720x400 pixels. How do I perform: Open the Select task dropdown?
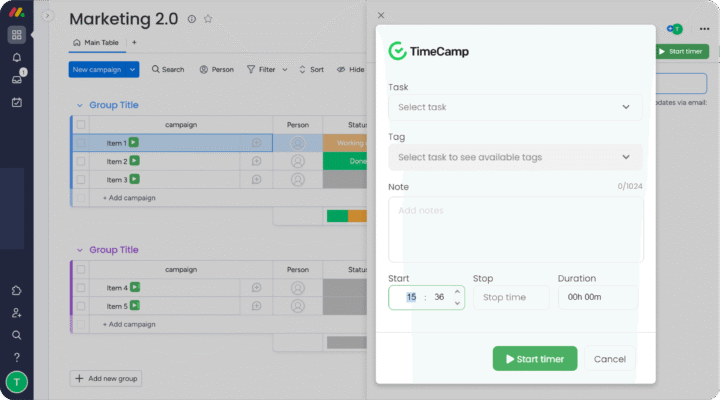(x=515, y=107)
